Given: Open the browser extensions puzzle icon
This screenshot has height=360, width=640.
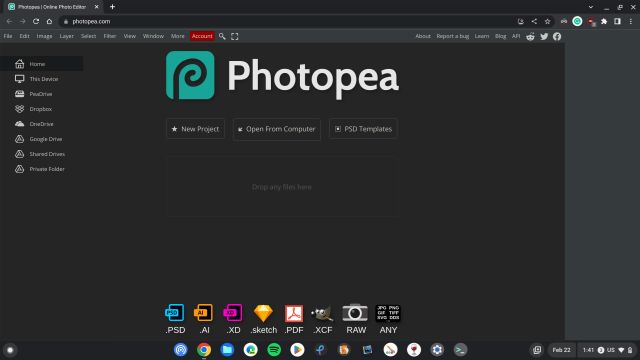Looking at the screenshot, I should pyautogui.click(x=604, y=21).
